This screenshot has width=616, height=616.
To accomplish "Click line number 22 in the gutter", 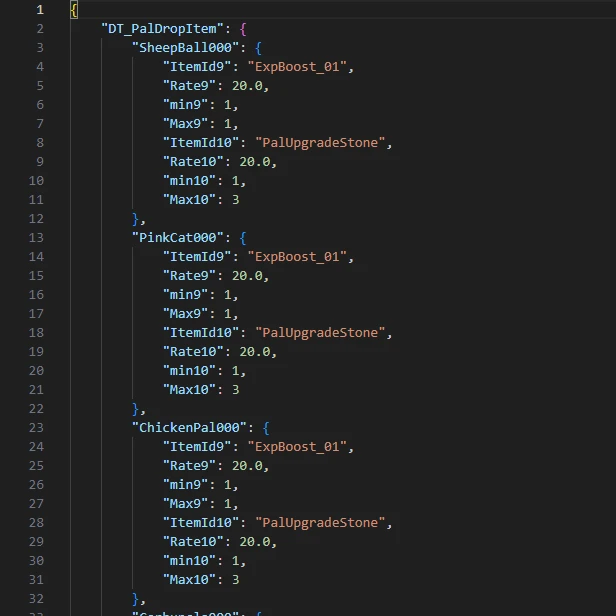I will point(36,409).
